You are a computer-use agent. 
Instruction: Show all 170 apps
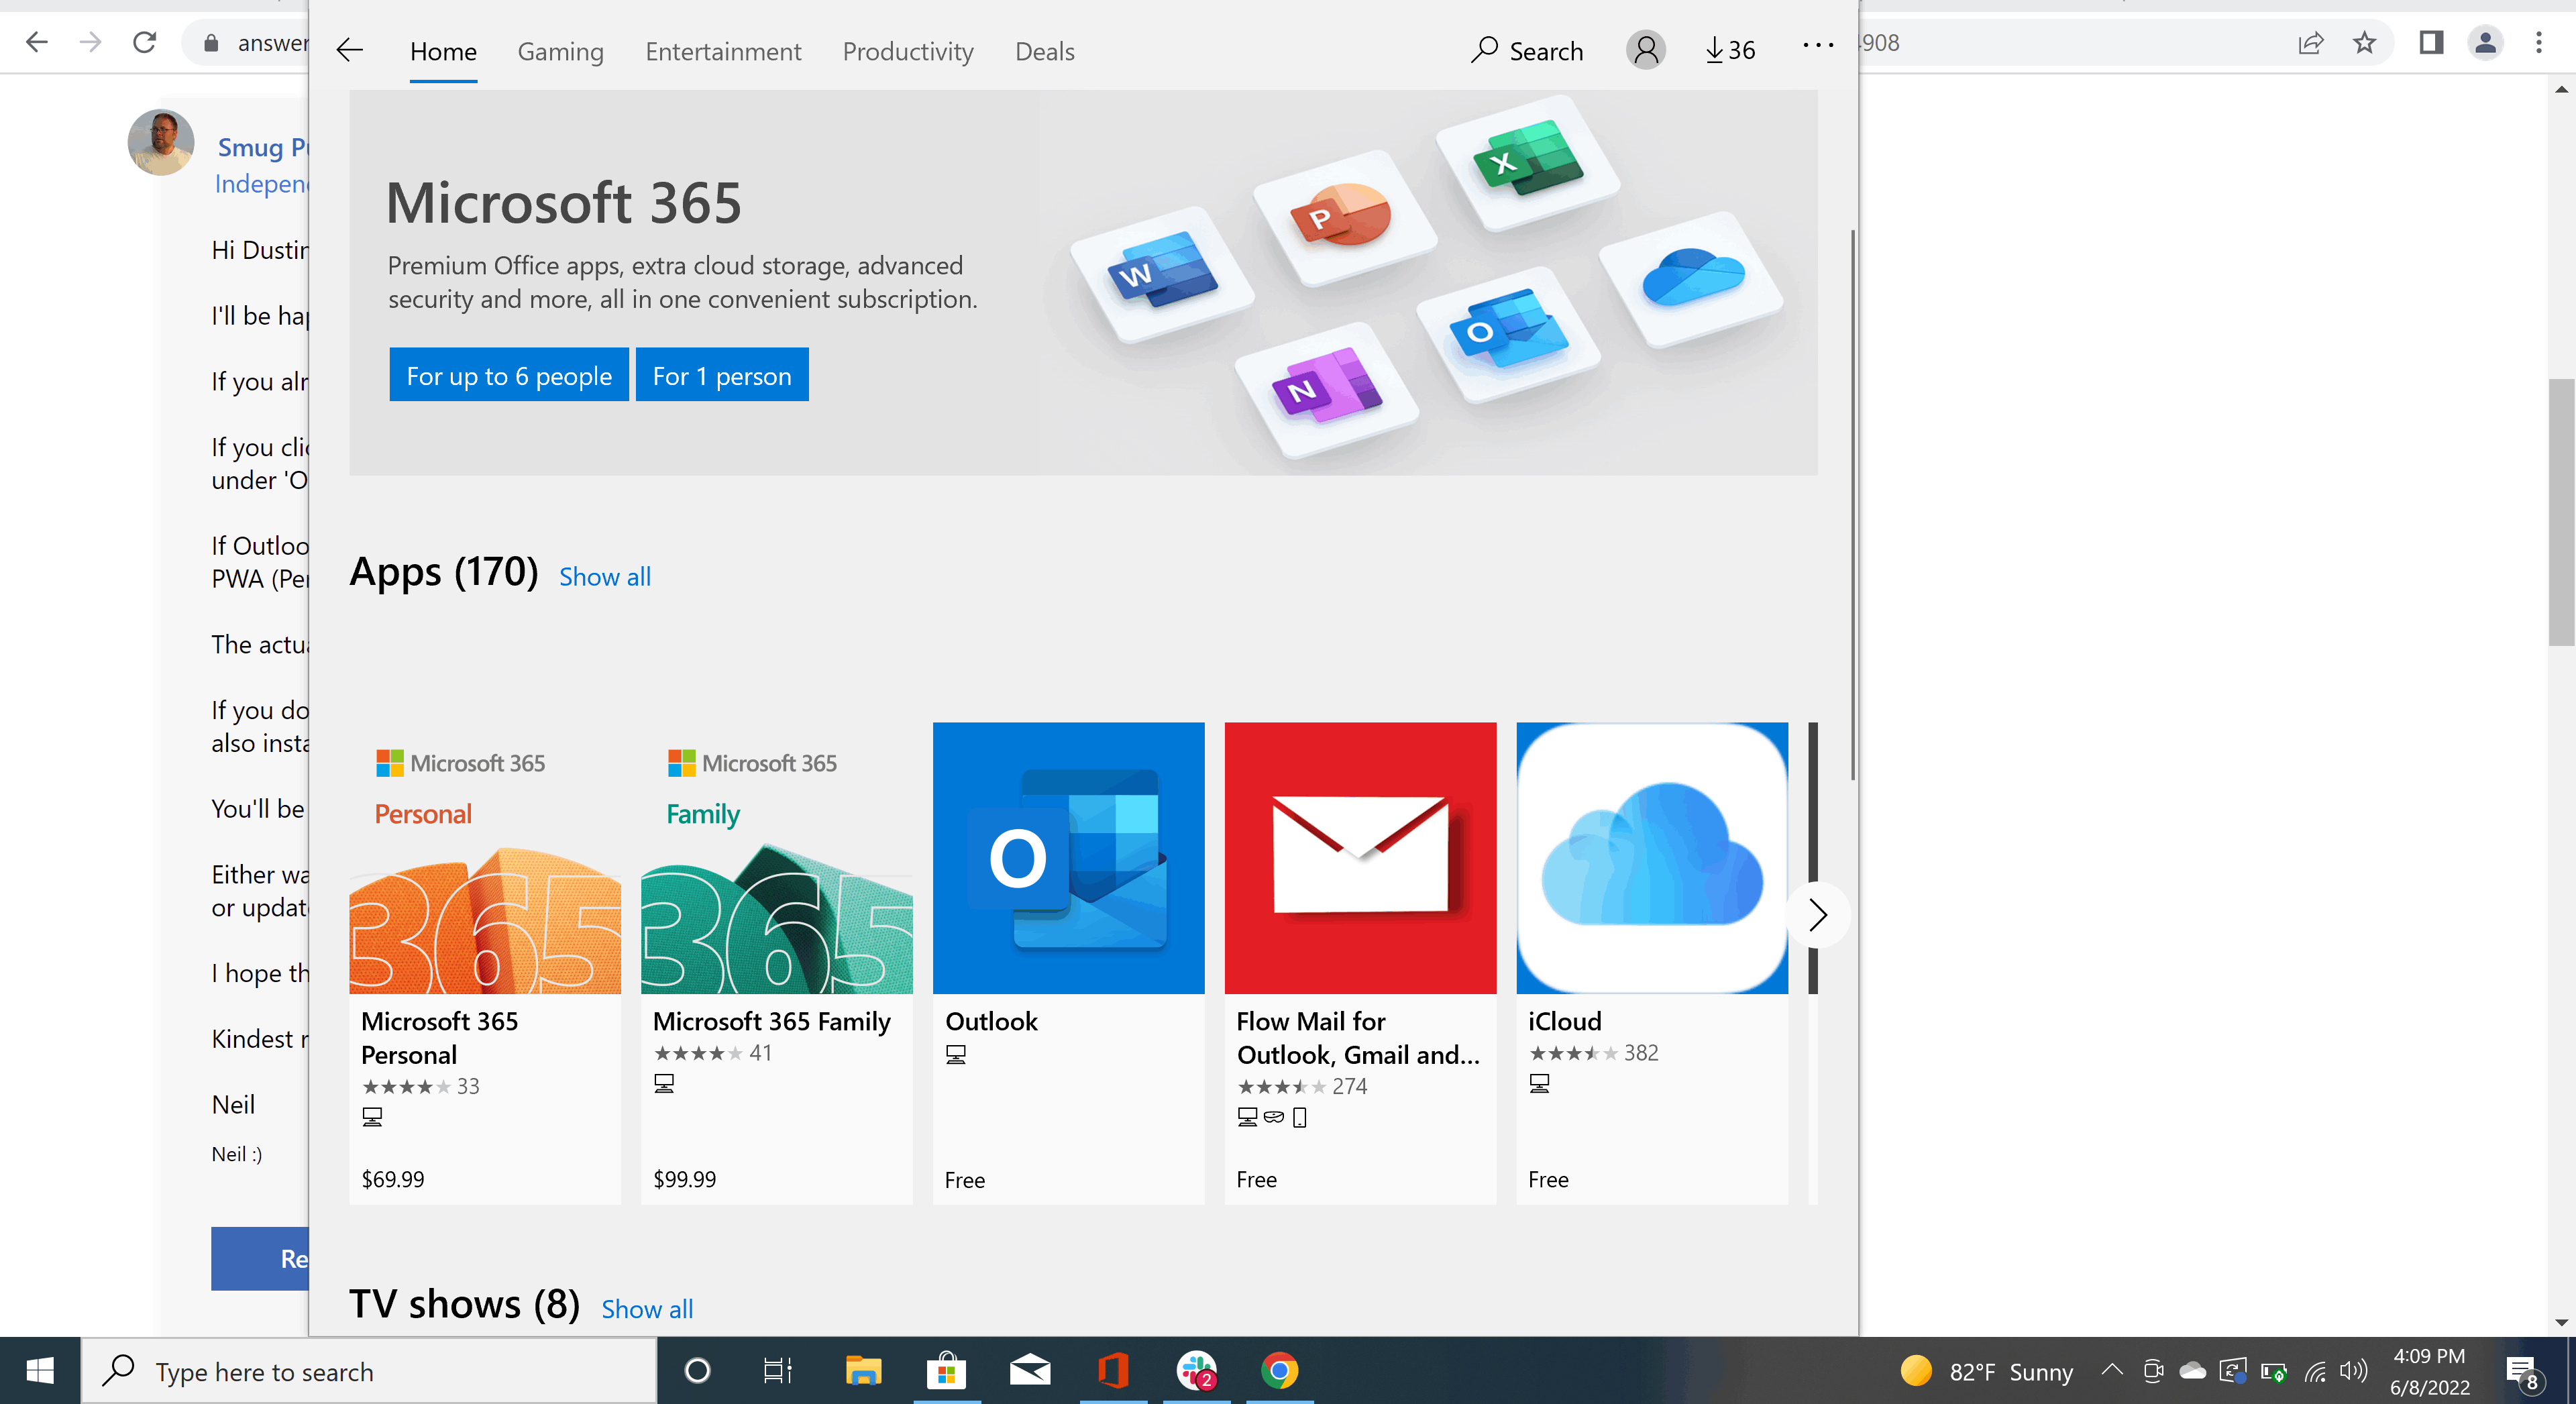click(x=605, y=577)
